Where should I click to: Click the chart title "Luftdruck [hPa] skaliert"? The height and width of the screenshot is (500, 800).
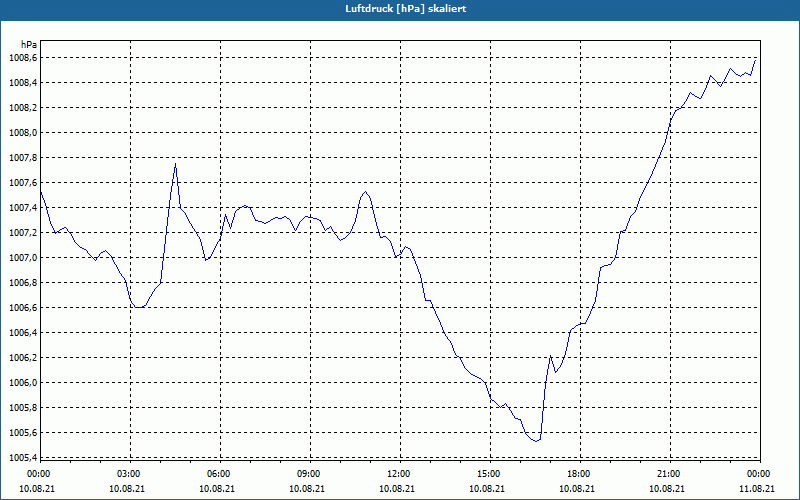pos(406,9)
